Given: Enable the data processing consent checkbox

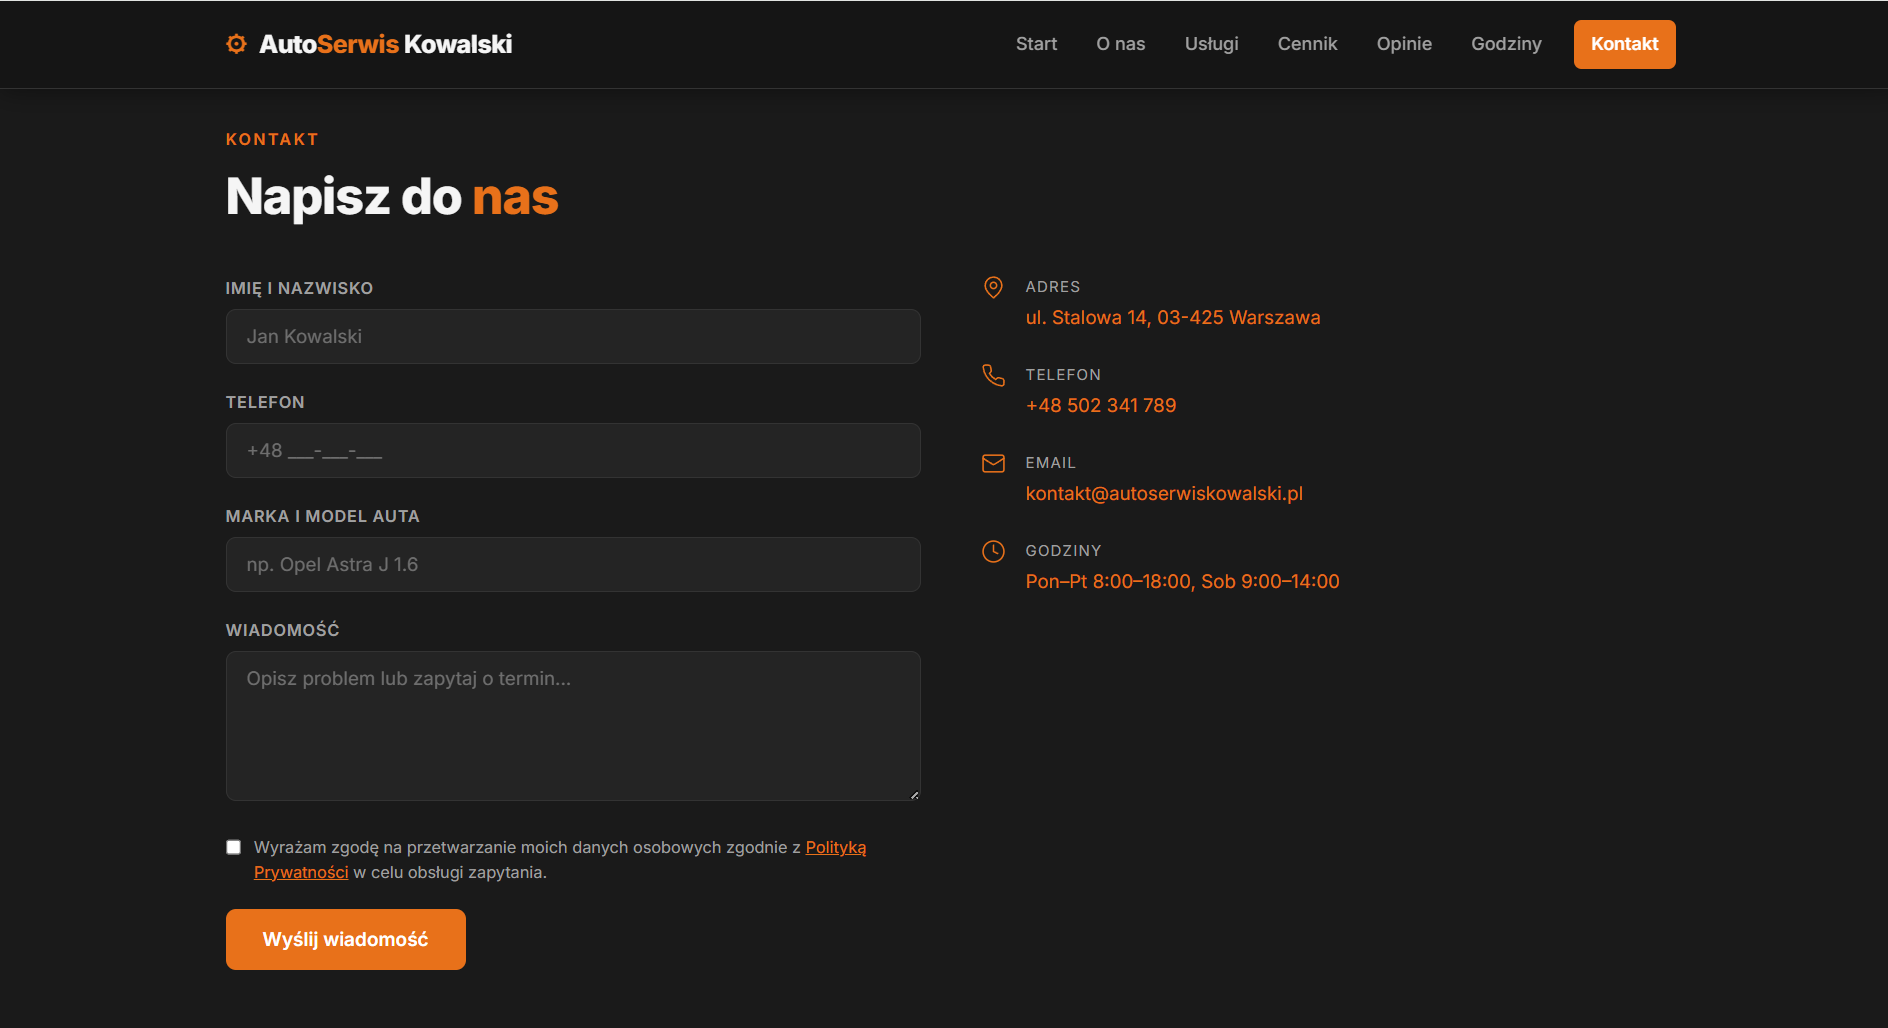Looking at the screenshot, I should [x=234, y=847].
